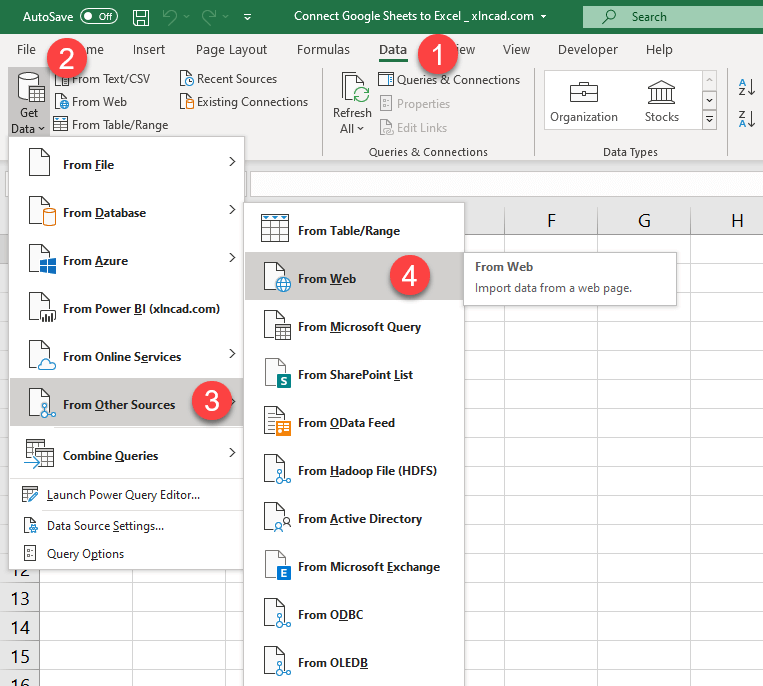Screen dimensions: 763x686
Task: Open the Developer tab
Action: [588, 50]
